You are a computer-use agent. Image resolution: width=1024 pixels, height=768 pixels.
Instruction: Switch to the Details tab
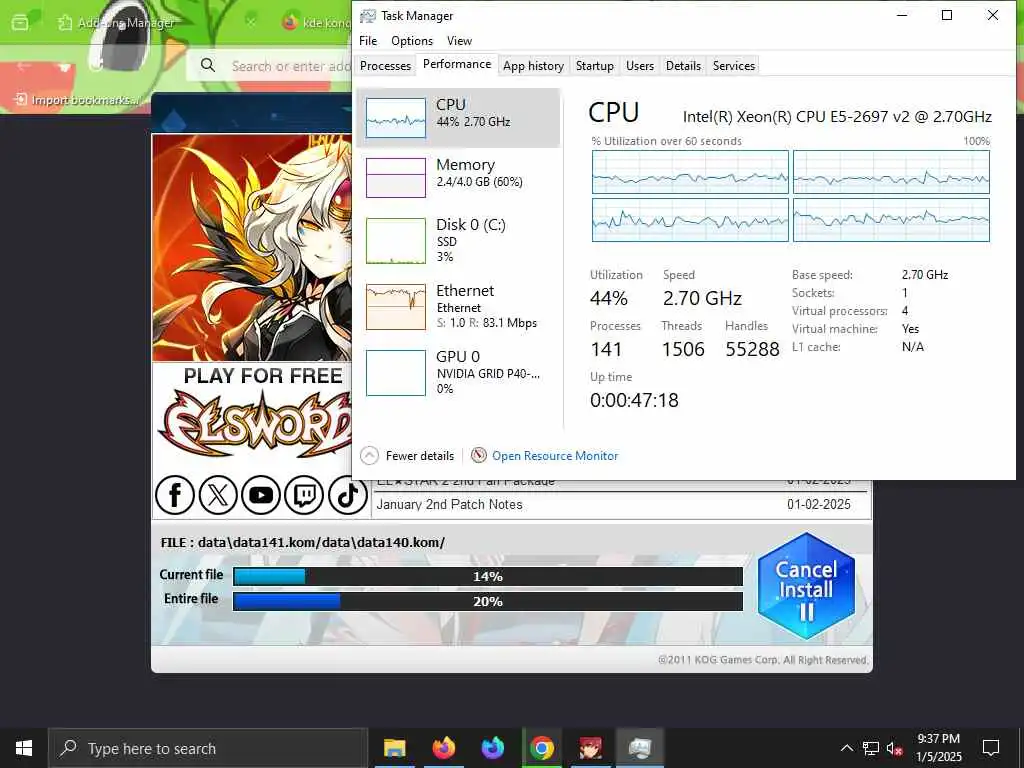click(683, 65)
